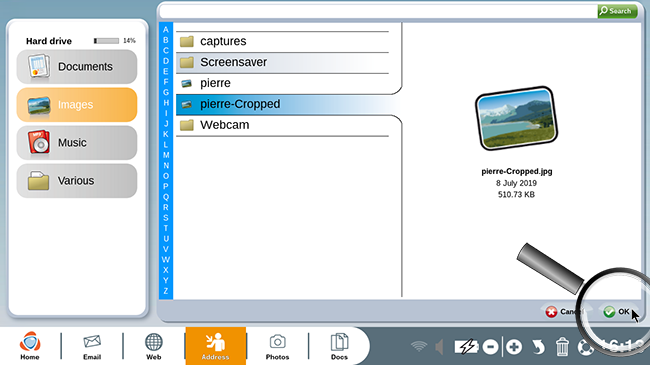Click the search input field
The image size is (650, 365).
pos(378,11)
